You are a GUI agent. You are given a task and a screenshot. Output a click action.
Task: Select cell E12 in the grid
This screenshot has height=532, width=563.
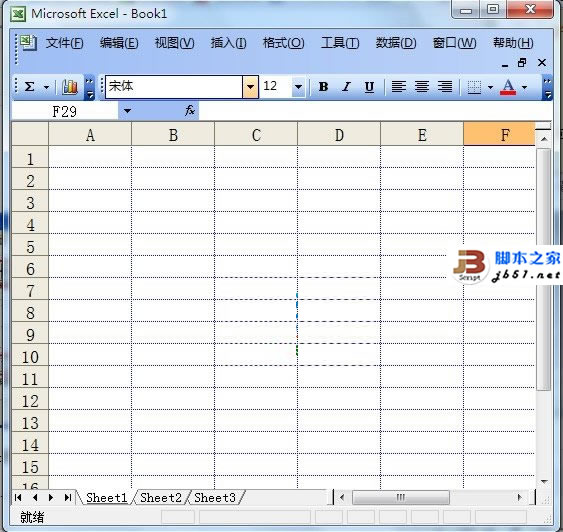422,399
